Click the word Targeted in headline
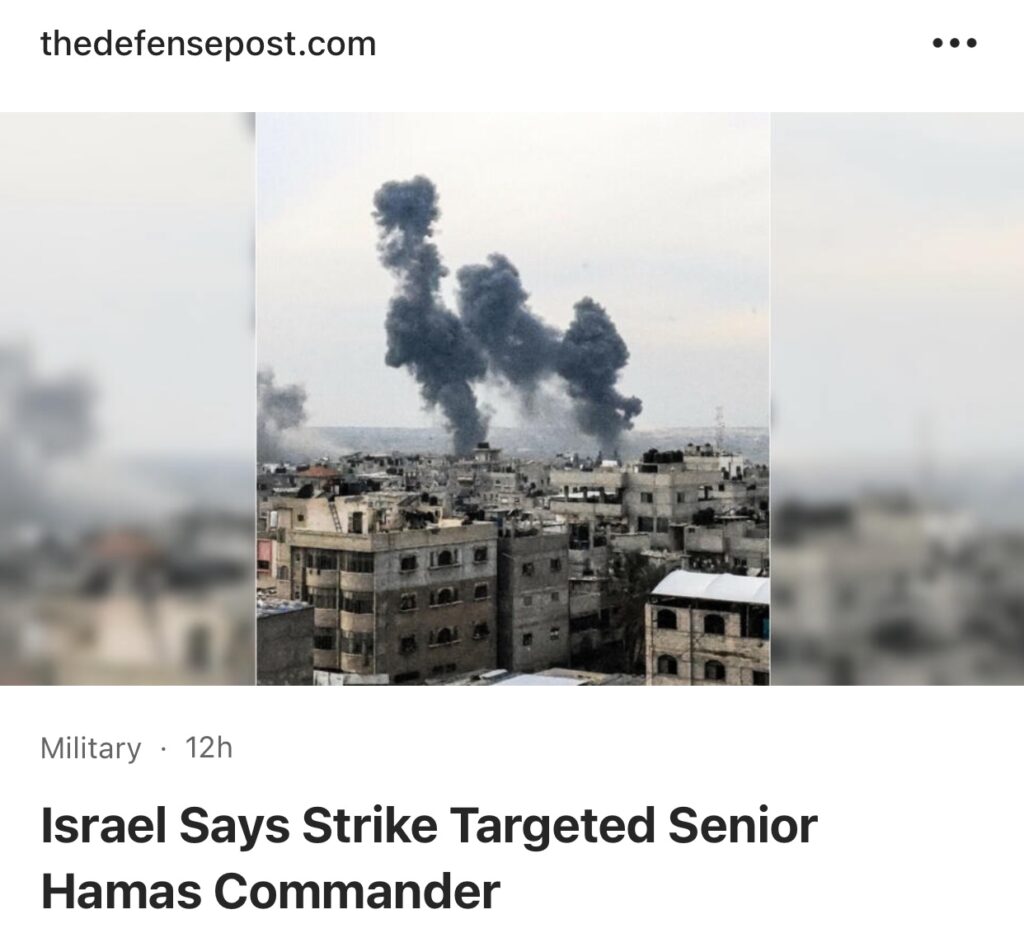This screenshot has height=933, width=1024. 551,826
